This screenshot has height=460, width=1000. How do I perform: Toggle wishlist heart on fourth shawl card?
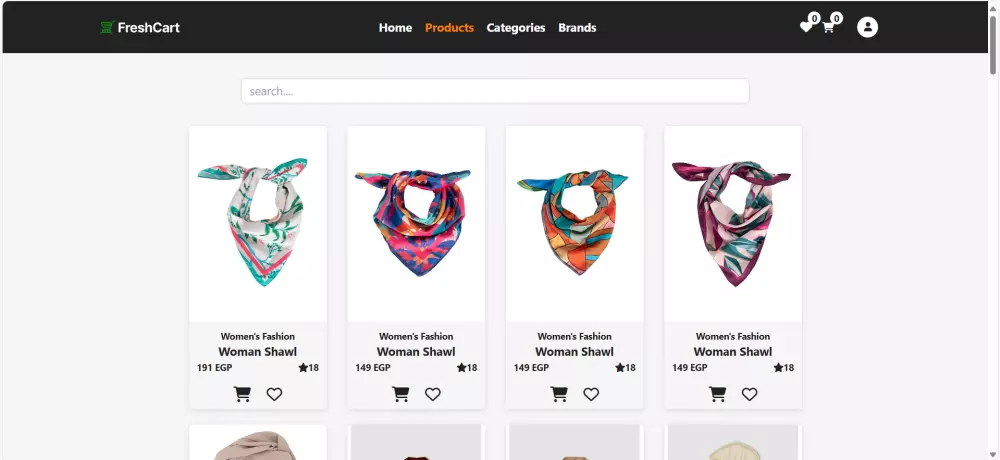pyautogui.click(x=749, y=394)
